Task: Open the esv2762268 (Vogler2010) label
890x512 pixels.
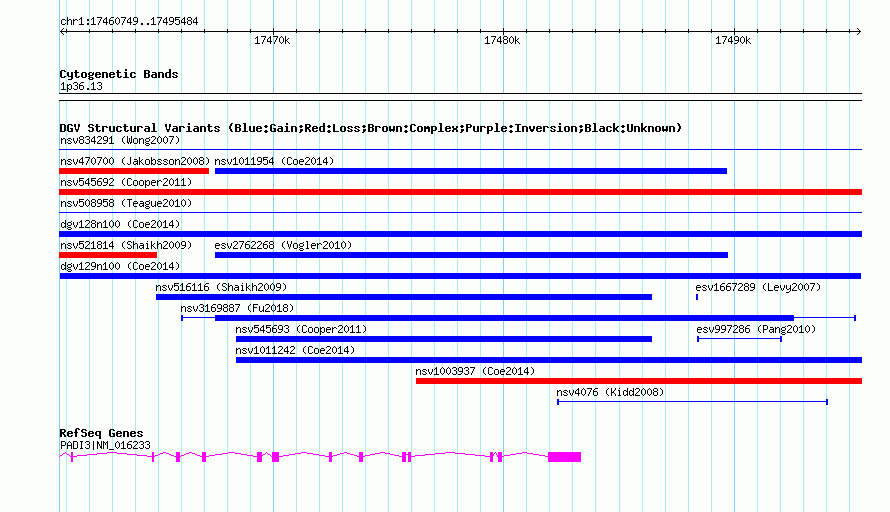Action: point(283,245)
